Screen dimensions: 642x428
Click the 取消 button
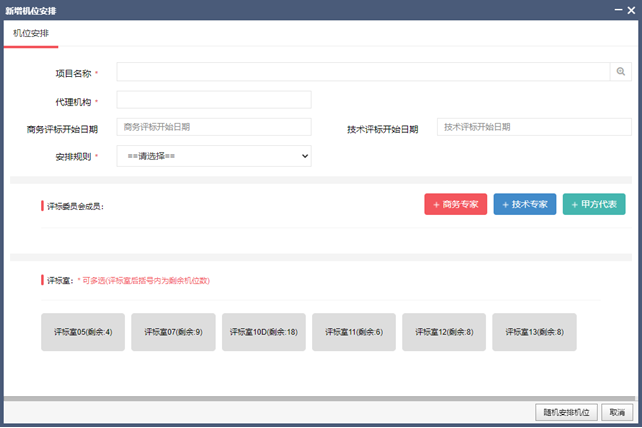[x=618, y=412]
